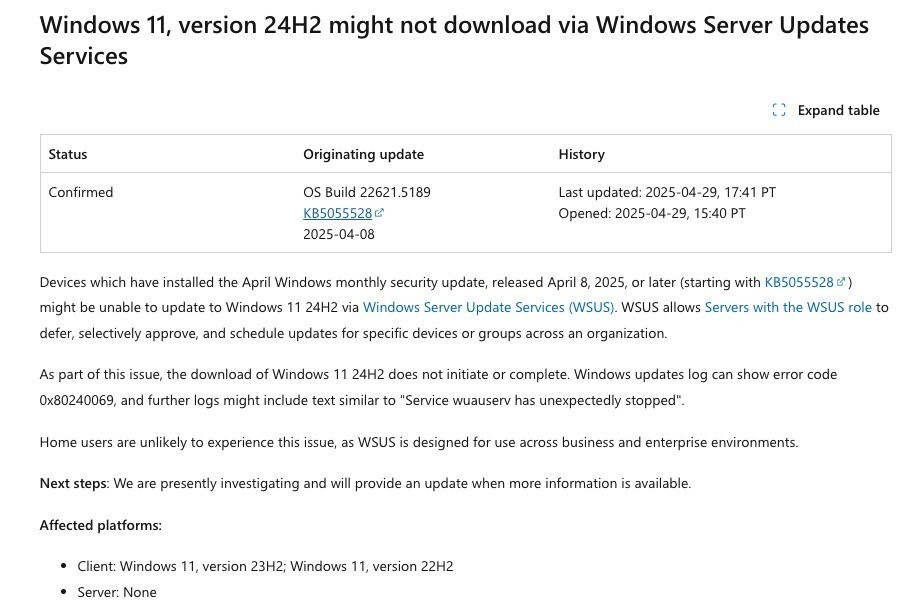
Task: Open the KB5055528 link in the paragraph
Action: pyautogui.click(x=799, y=282)
